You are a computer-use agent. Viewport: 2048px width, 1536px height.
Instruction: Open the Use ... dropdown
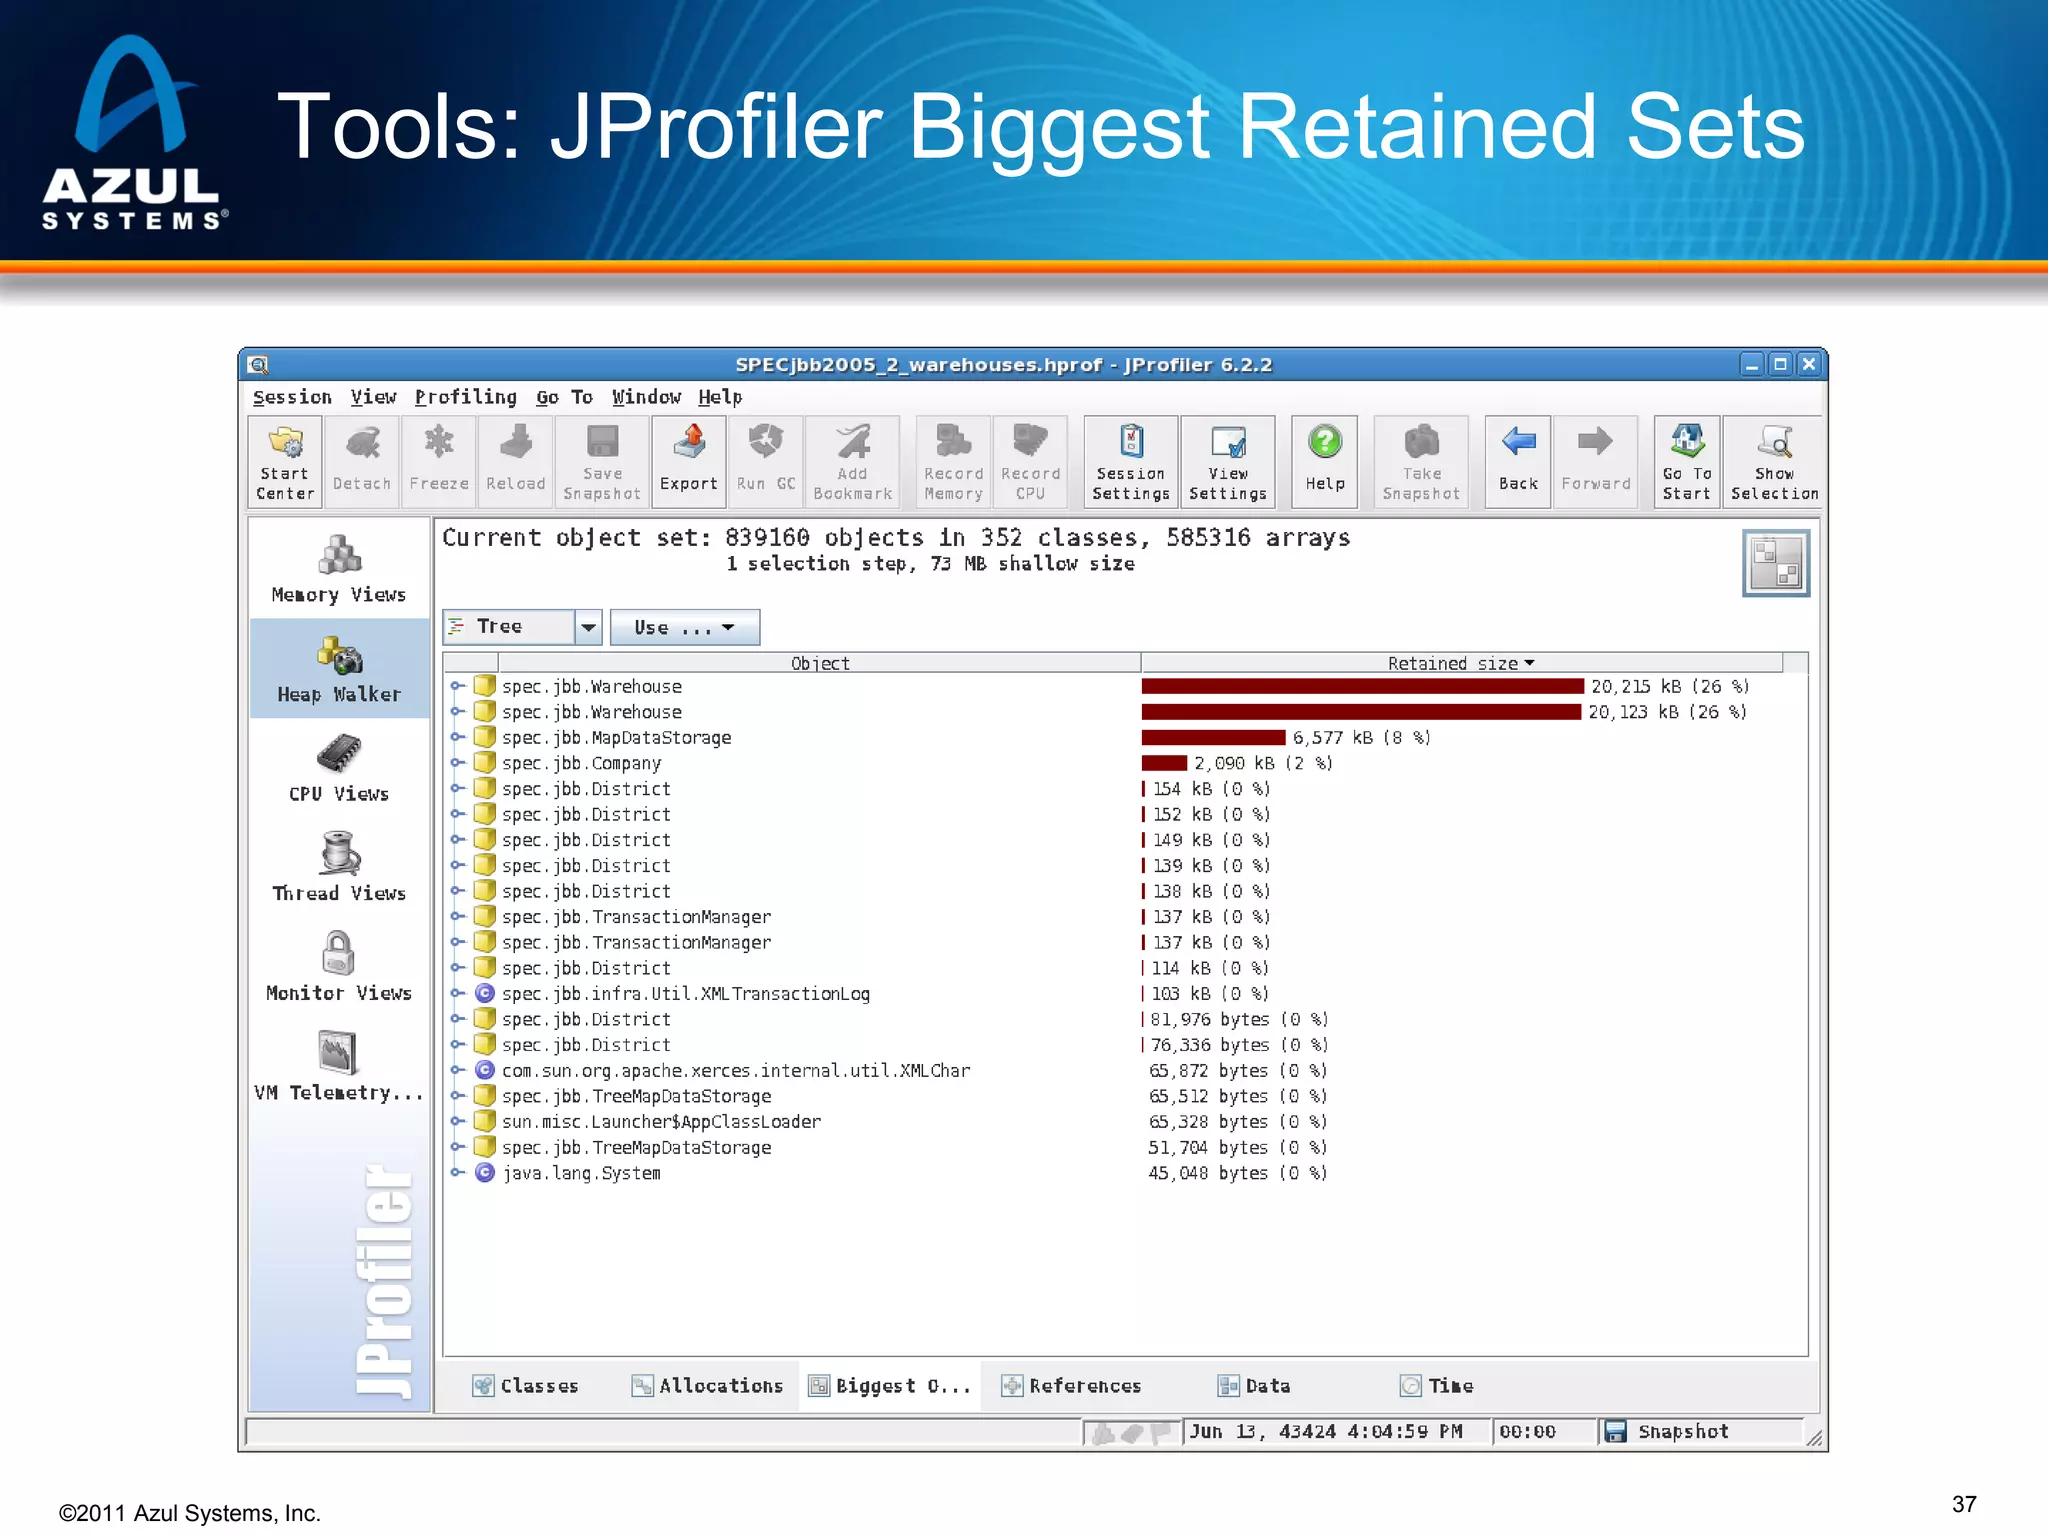[x=685, y=627]
